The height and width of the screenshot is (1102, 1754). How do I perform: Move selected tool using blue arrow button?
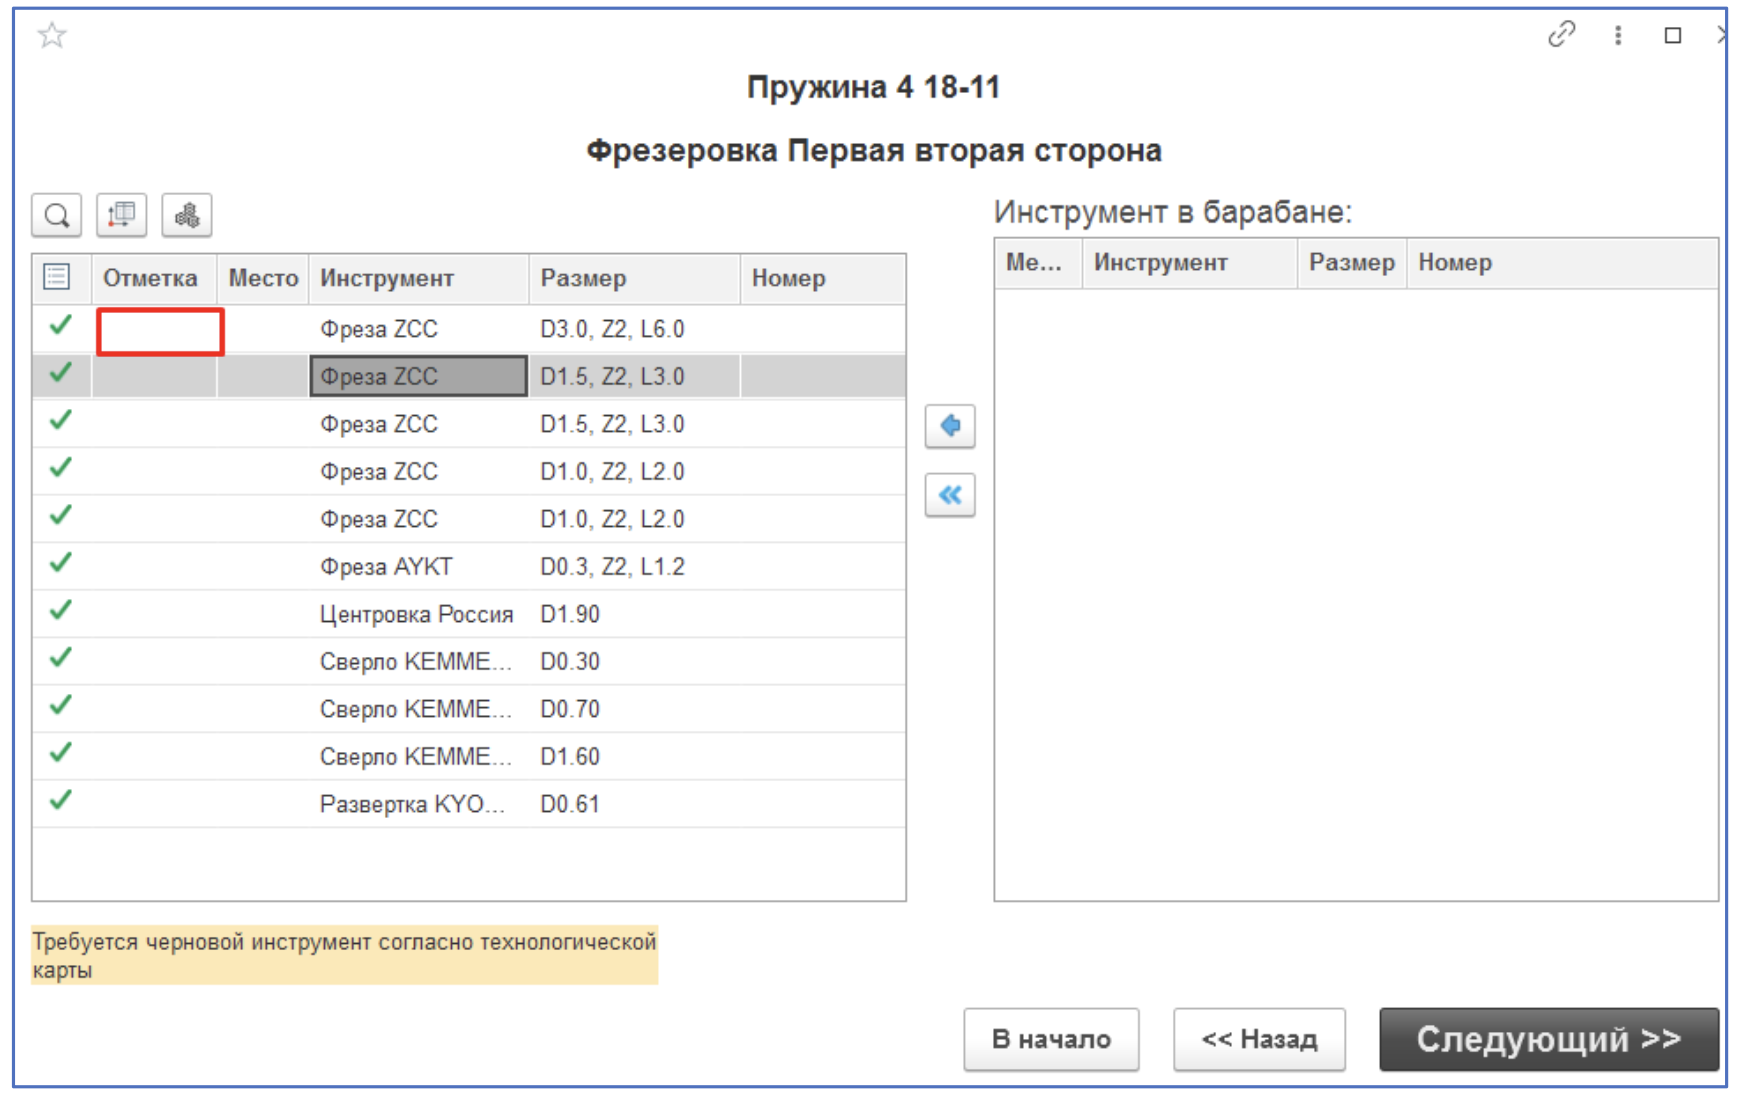point(950,426)
